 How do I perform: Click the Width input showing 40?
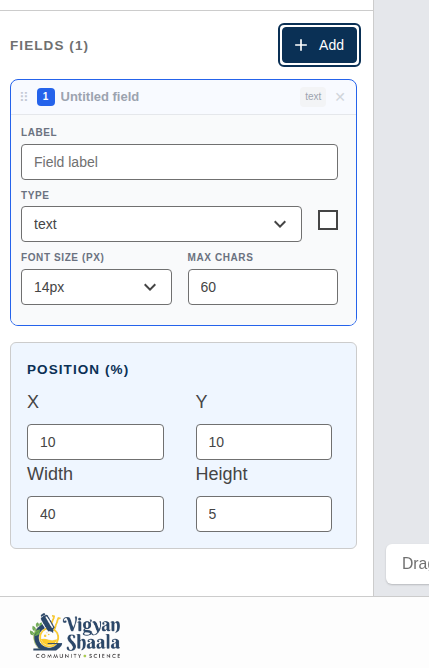[95, 514]
